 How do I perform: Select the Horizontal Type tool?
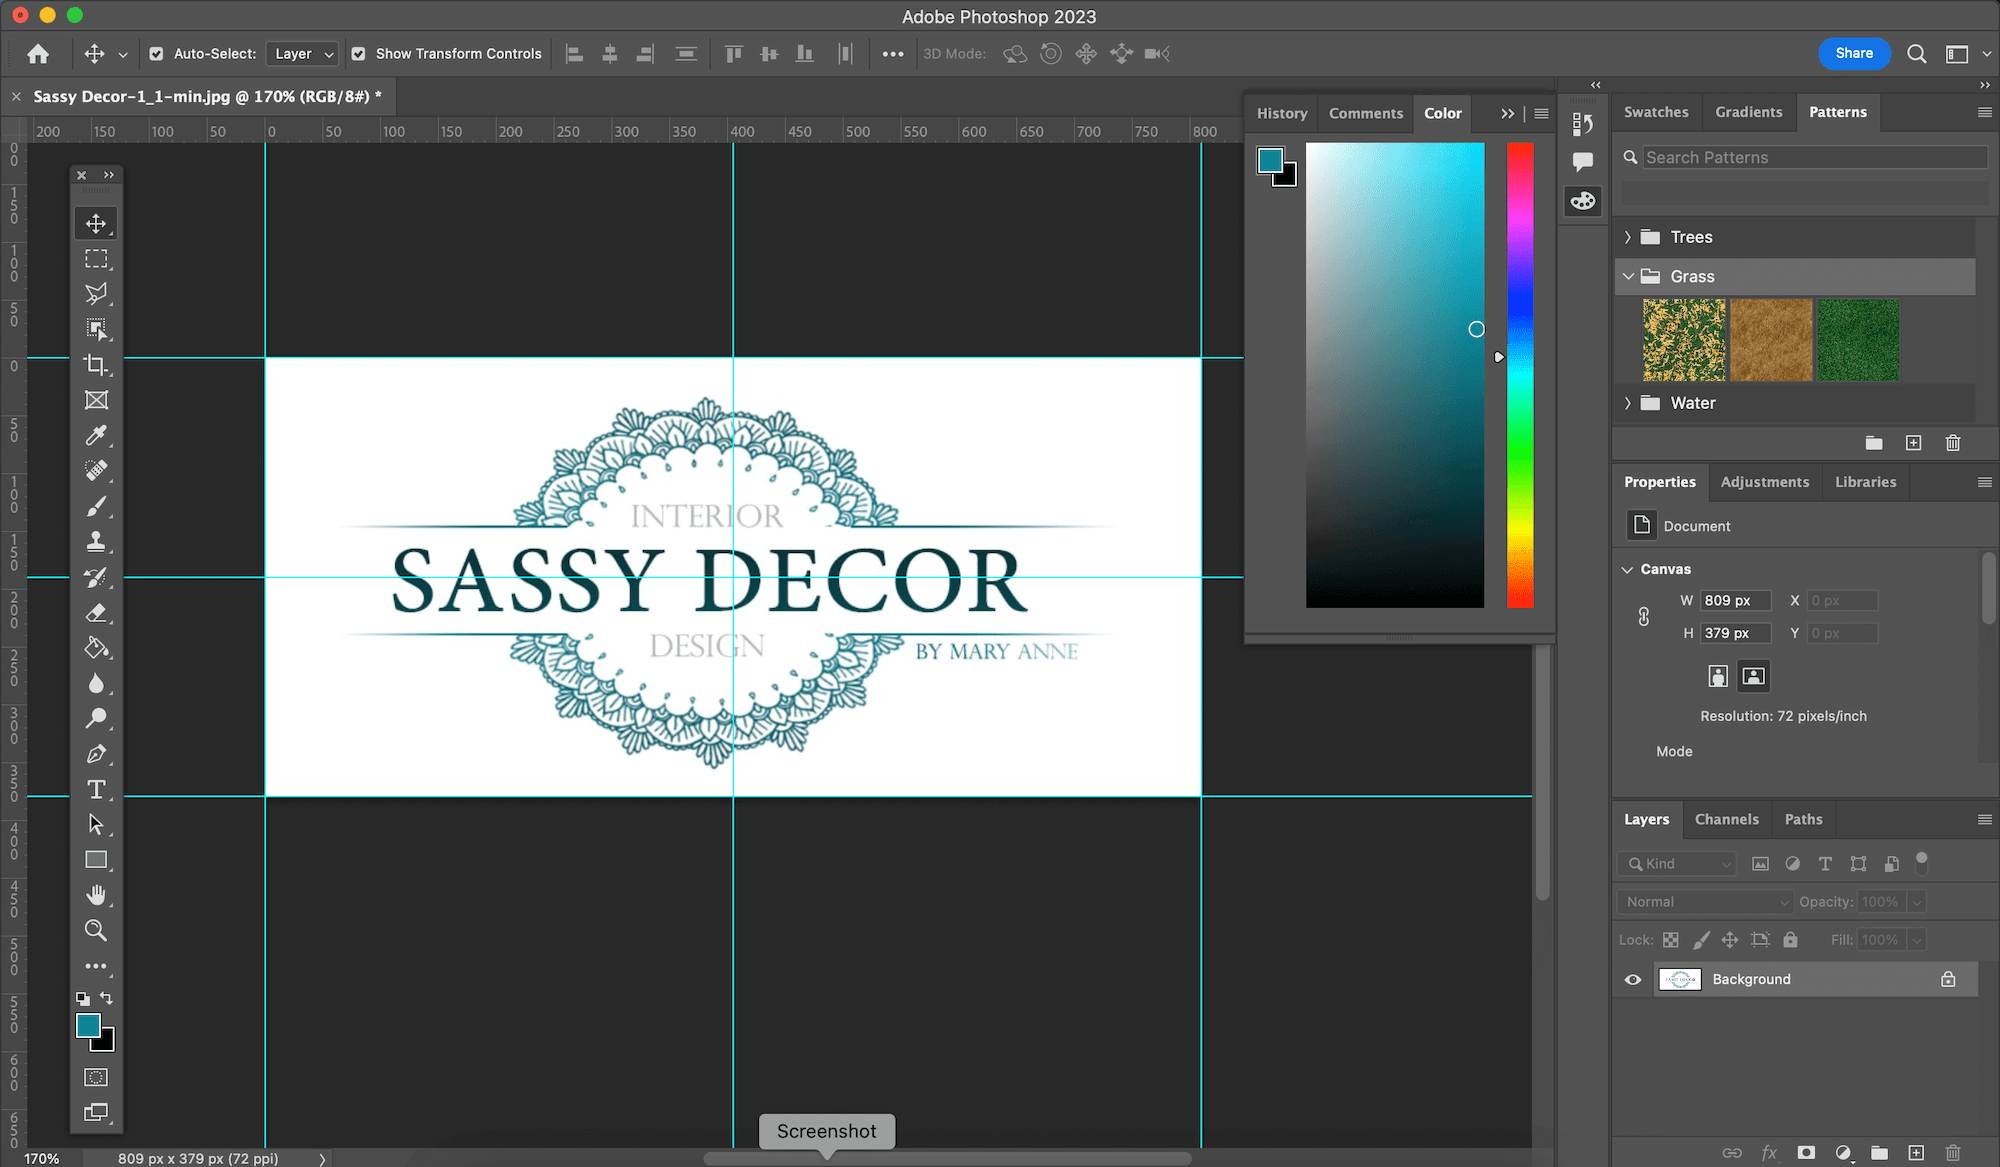click(96, 790)
